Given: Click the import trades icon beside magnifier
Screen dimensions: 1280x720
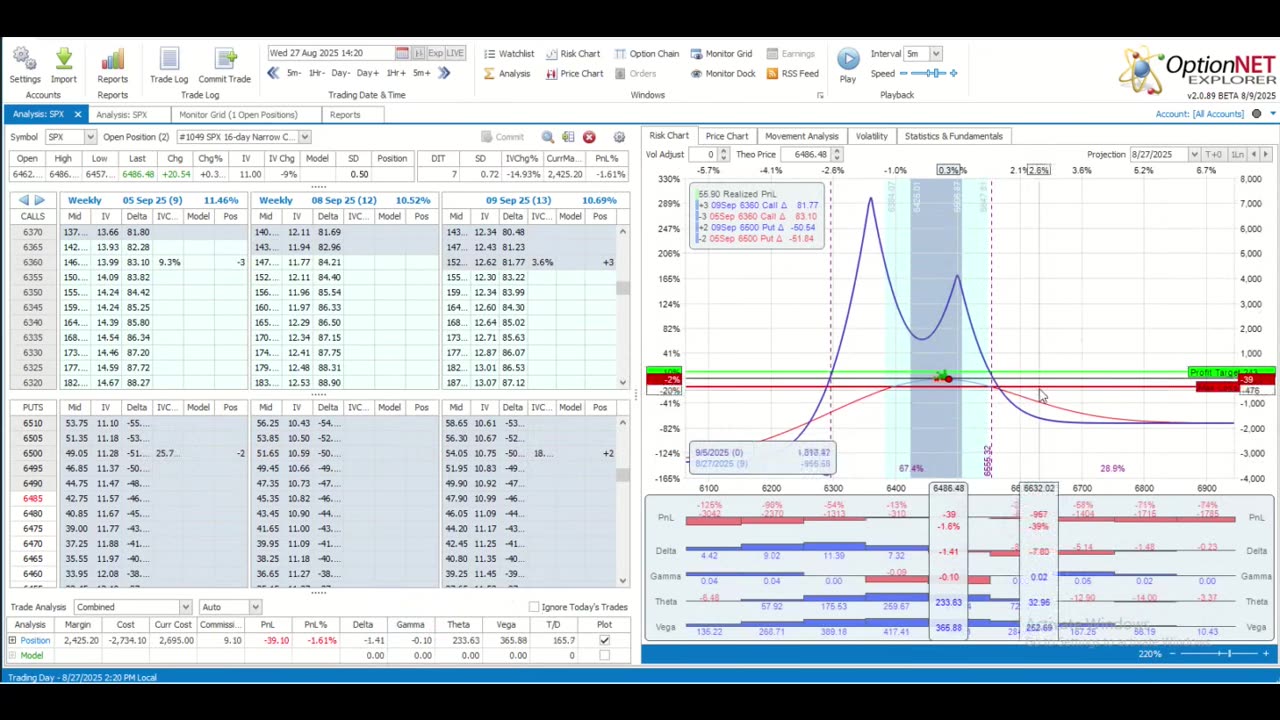Looking at the screenshot, I should click(x=568, y=137).
